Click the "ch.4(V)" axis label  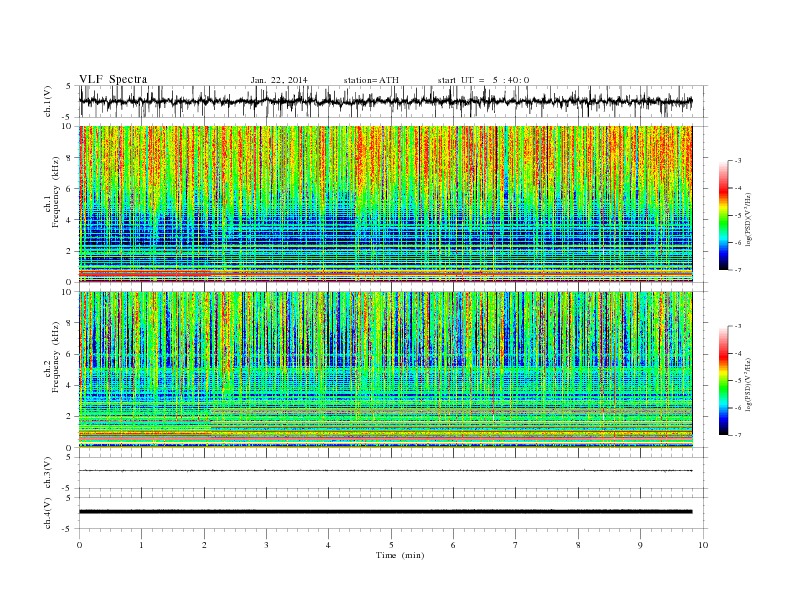[x=48, y=513]
